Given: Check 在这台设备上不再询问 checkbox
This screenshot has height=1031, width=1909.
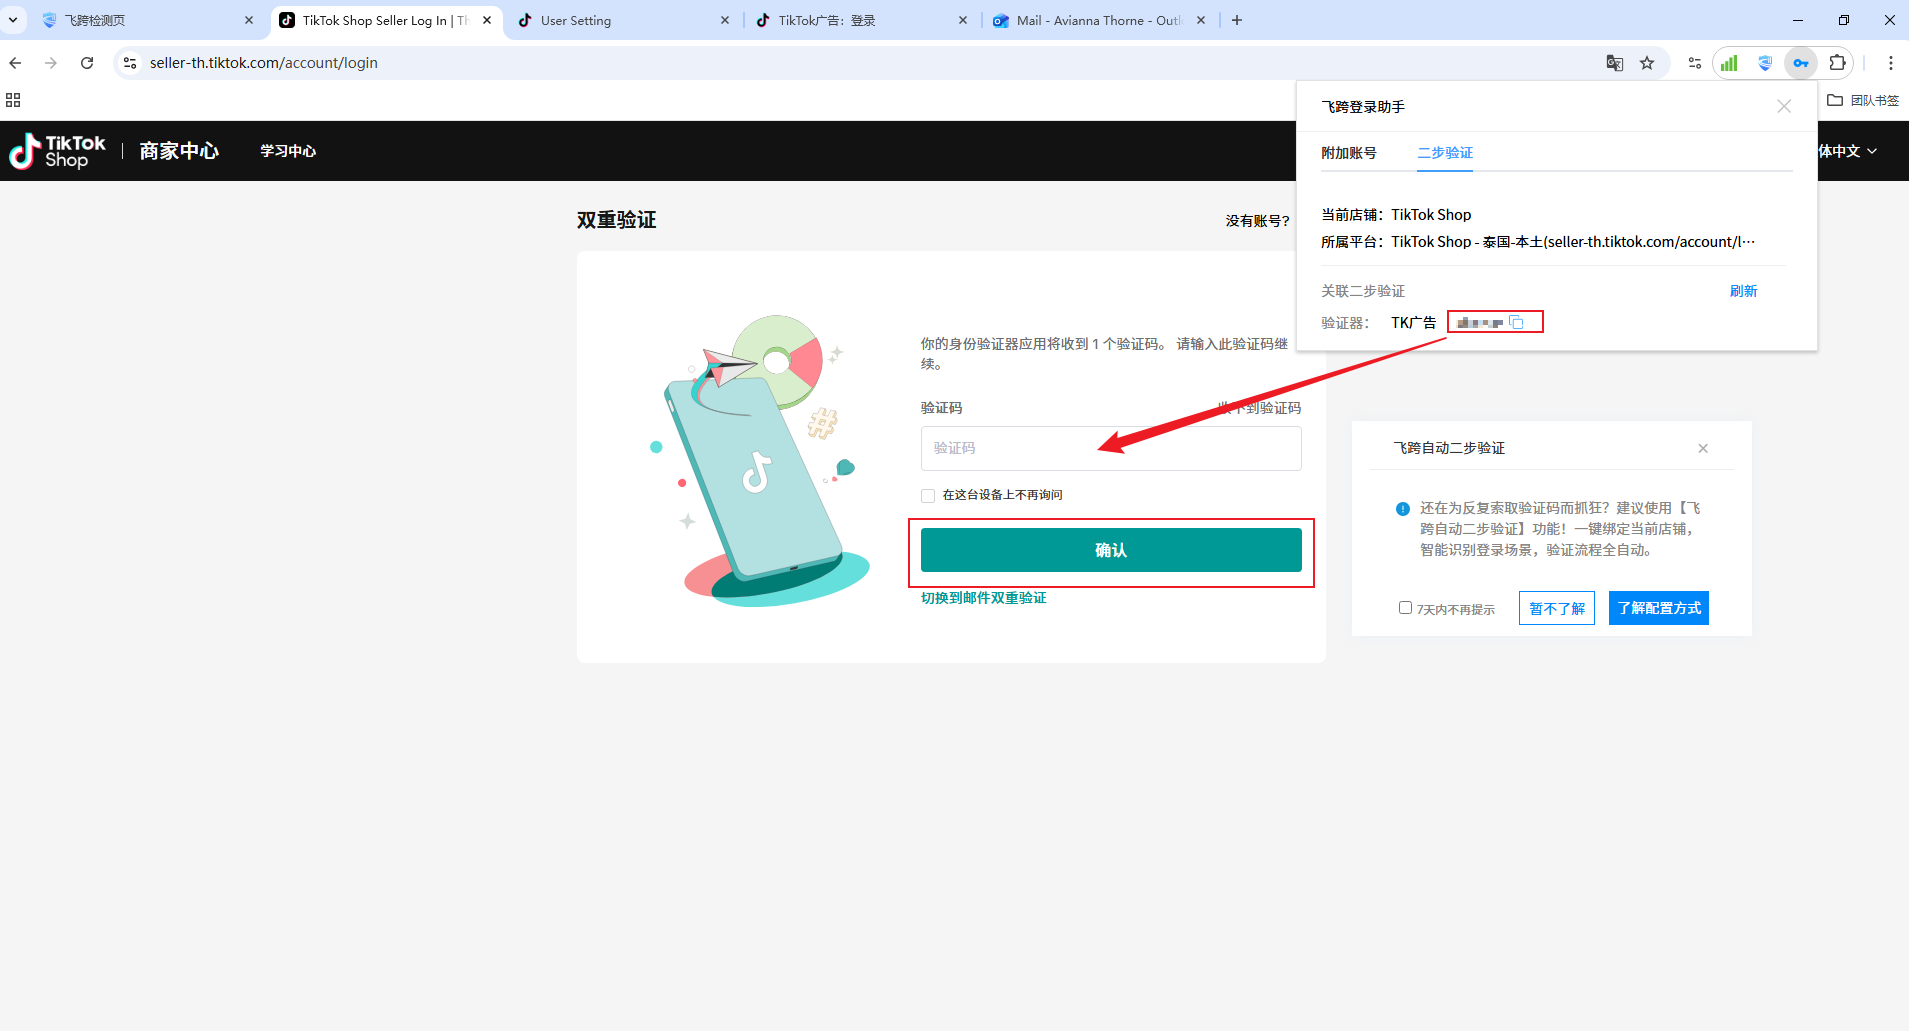Looking at the screenshot, I should click(928, 496).
